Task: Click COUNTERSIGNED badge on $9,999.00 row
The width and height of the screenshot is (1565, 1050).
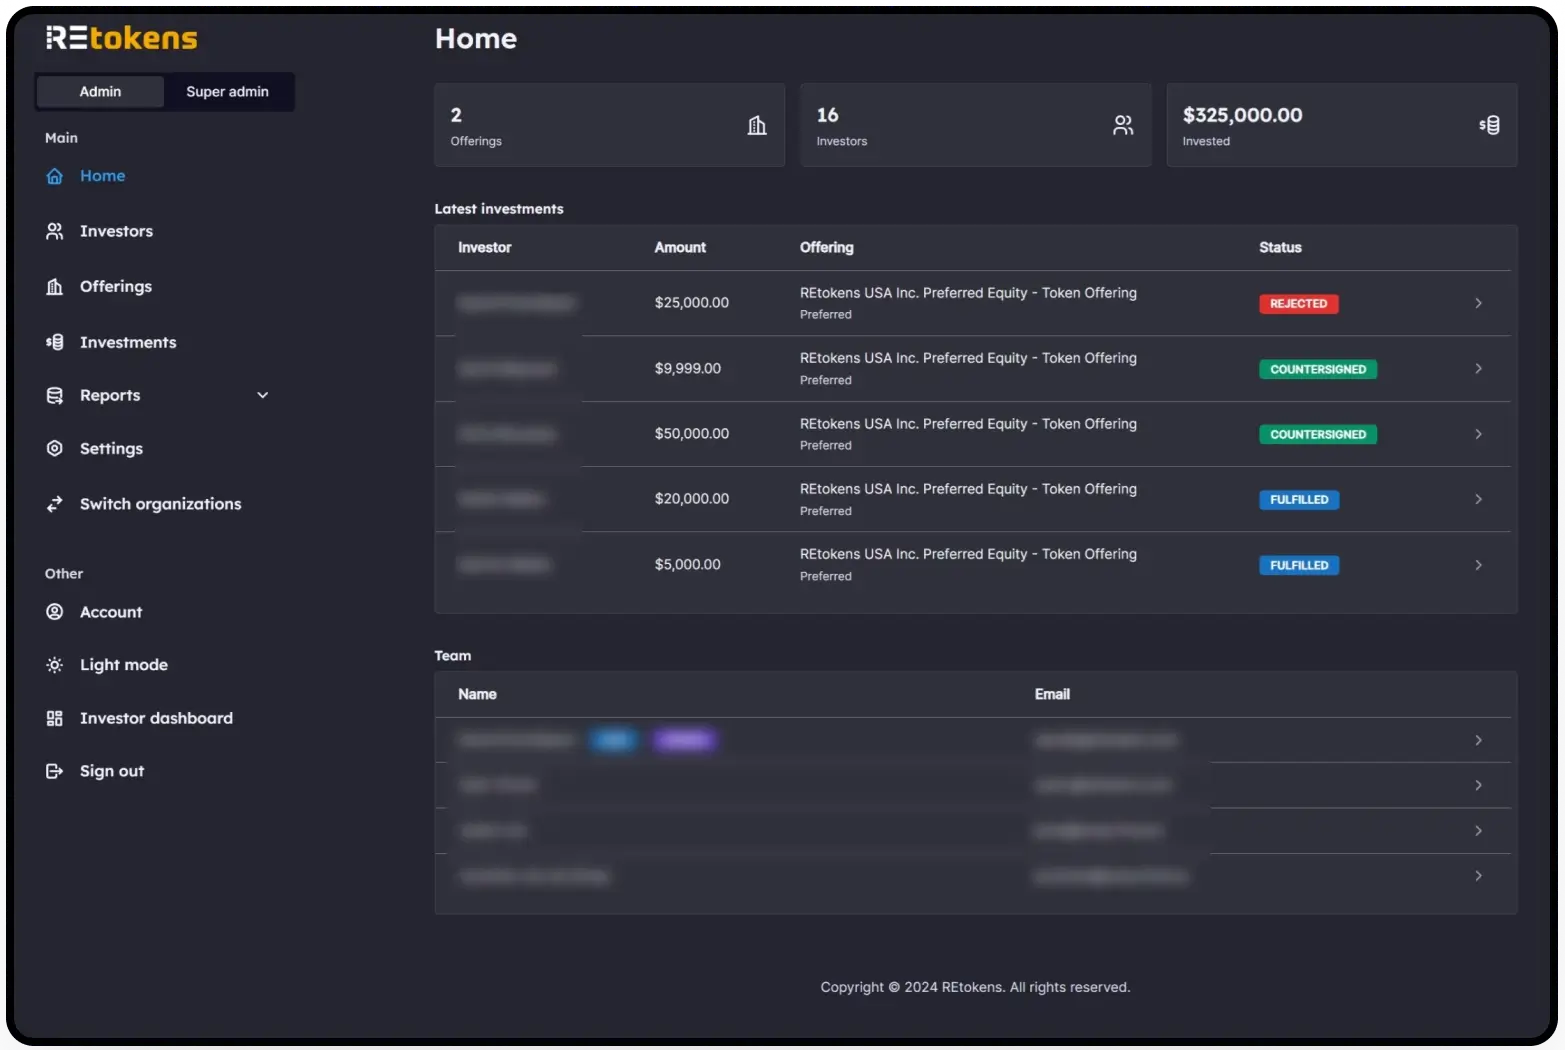Action: [x=1318, y=369]
